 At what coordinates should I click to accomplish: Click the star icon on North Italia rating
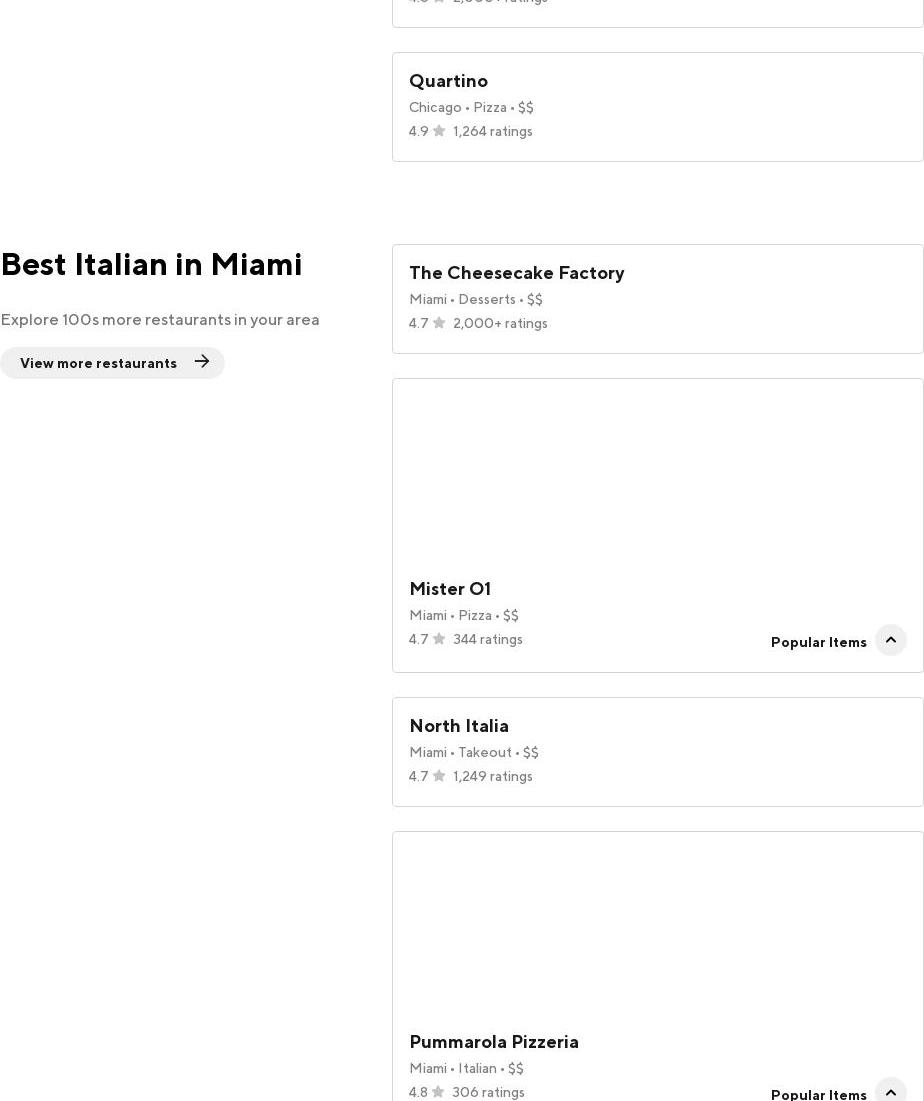coord(439,776)
